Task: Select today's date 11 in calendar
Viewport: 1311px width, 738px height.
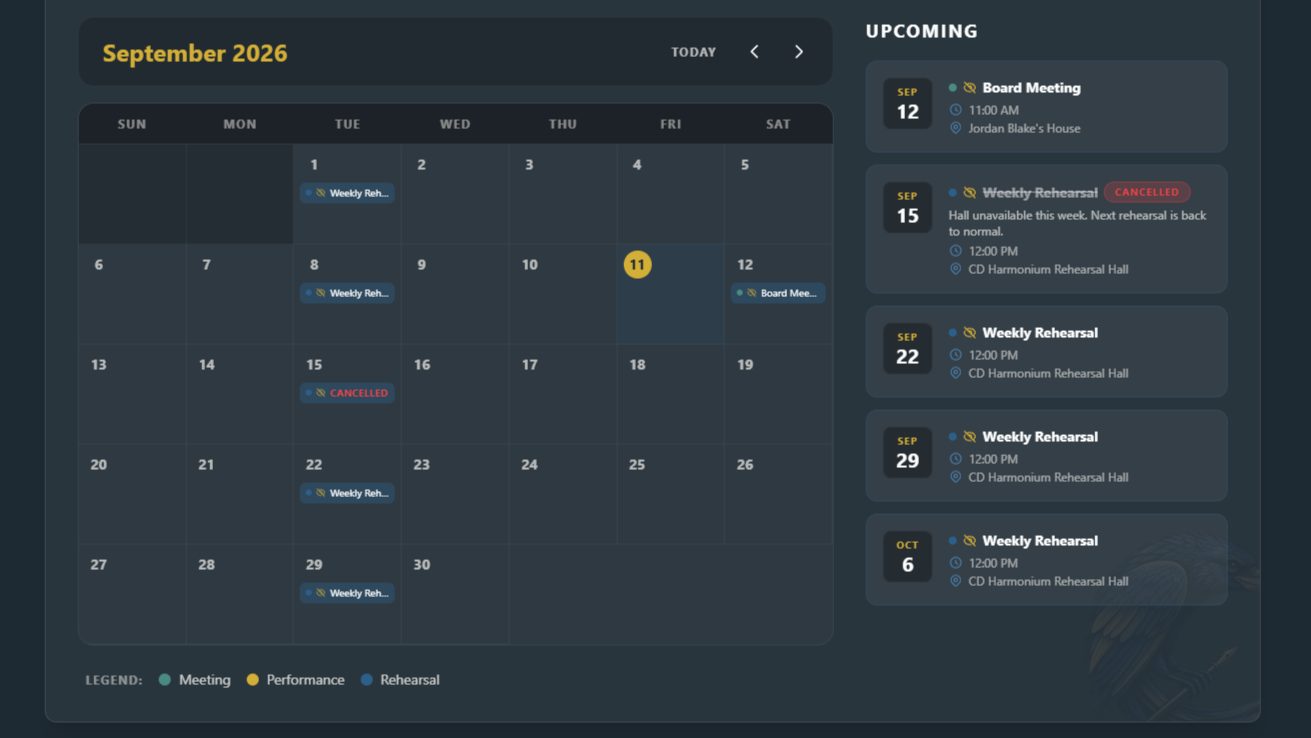Action: pyautogui.click(x=637, y=265)
